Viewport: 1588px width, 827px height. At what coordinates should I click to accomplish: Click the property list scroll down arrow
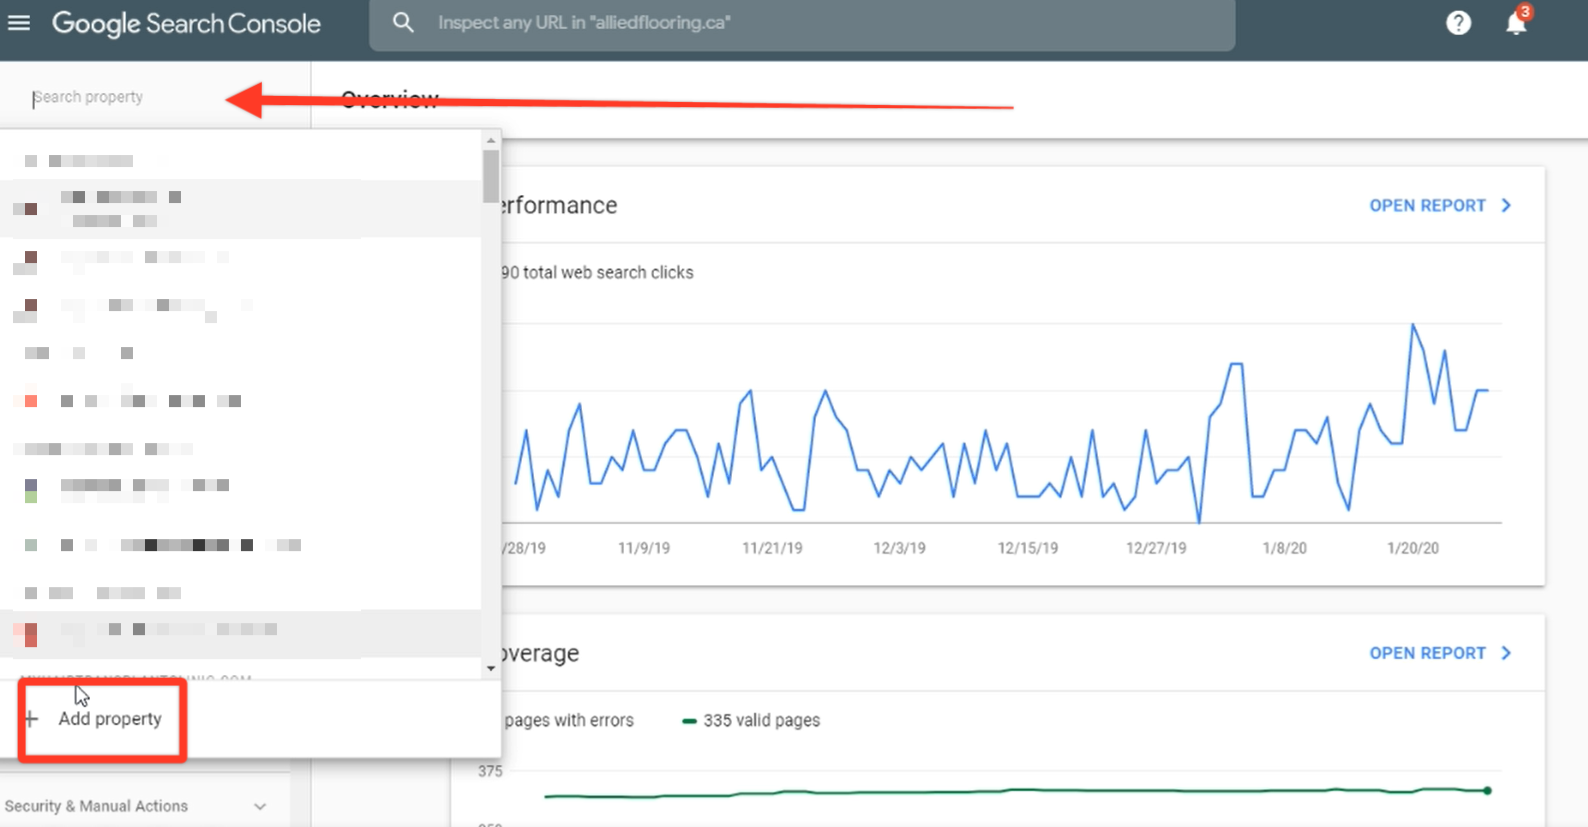coord(491,668)
